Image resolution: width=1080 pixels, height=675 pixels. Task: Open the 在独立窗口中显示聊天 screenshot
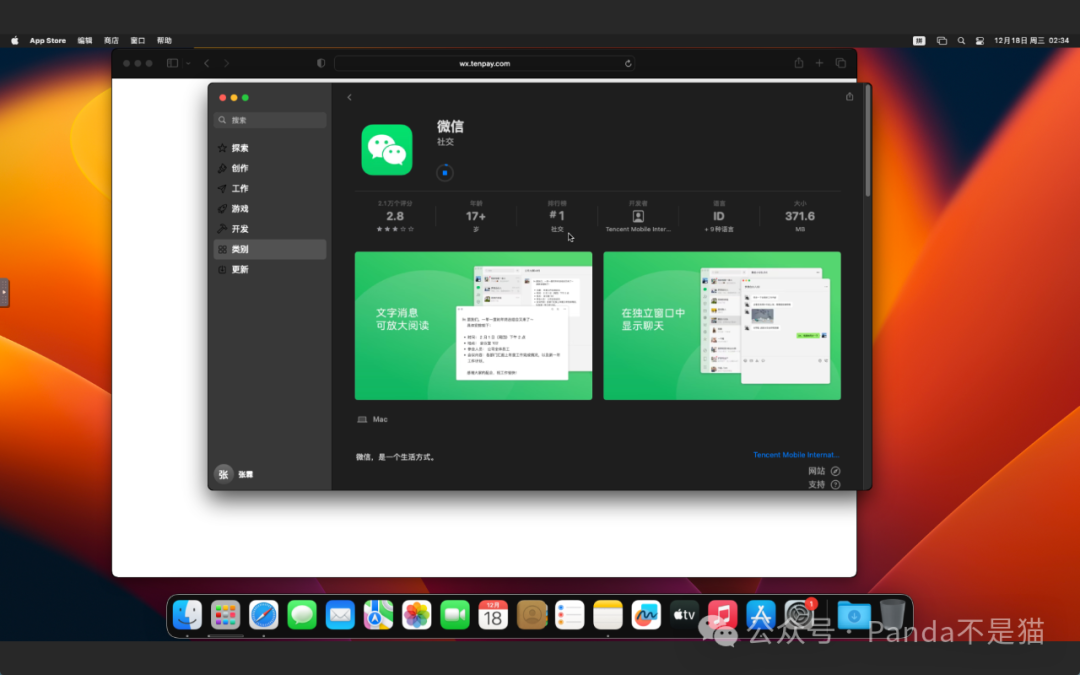point(722,326)
